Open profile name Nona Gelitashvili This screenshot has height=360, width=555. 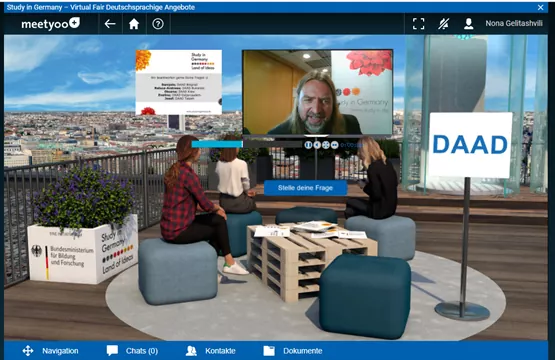(x=514, y=23)
